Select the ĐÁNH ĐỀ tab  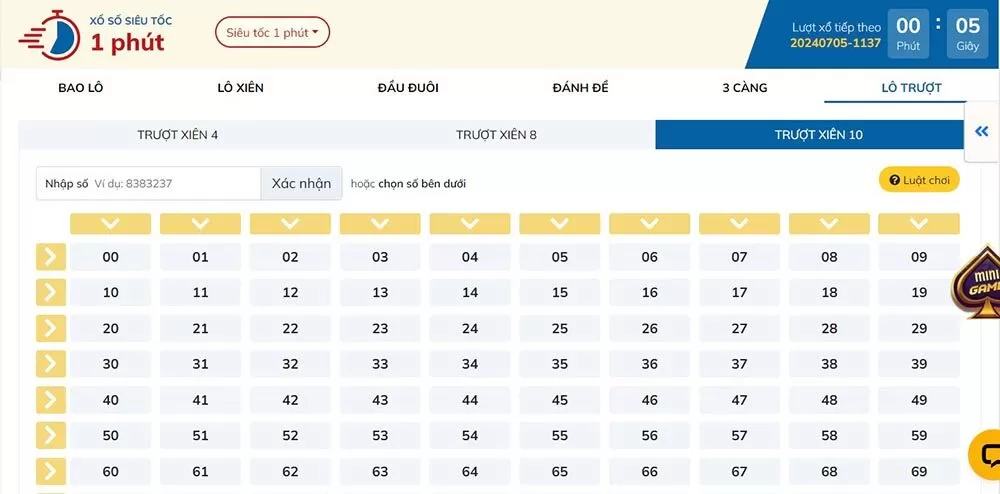click(x=580, y=88)
